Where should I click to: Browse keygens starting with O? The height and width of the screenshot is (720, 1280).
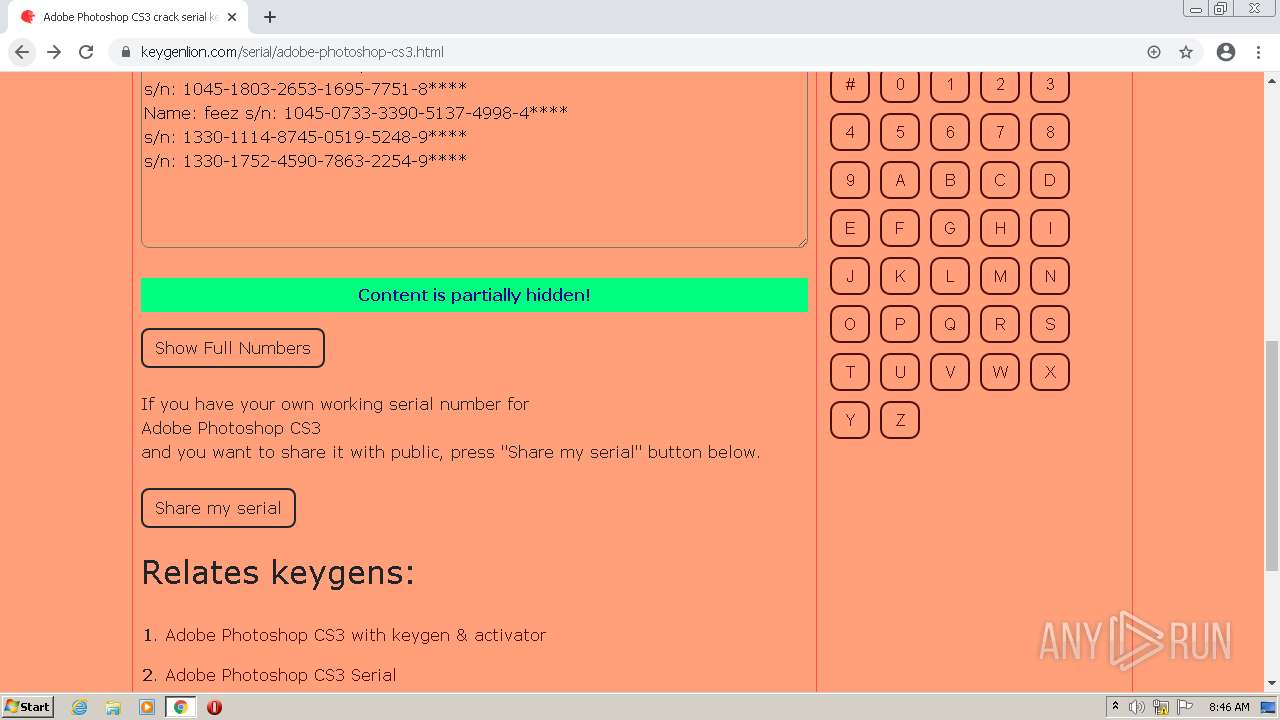(x=850, y=324)
